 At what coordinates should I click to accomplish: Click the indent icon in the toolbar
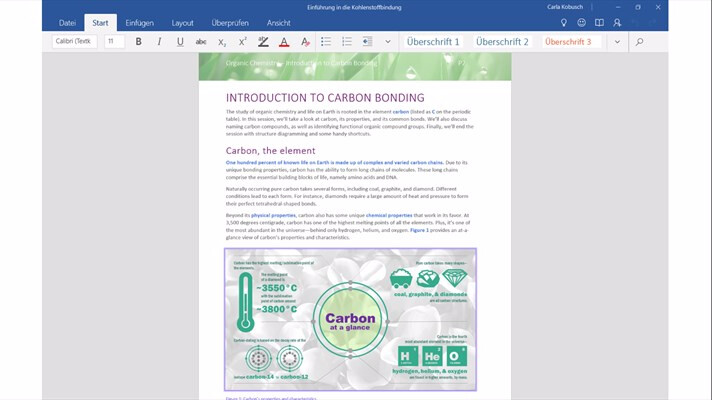click(367, 42)
